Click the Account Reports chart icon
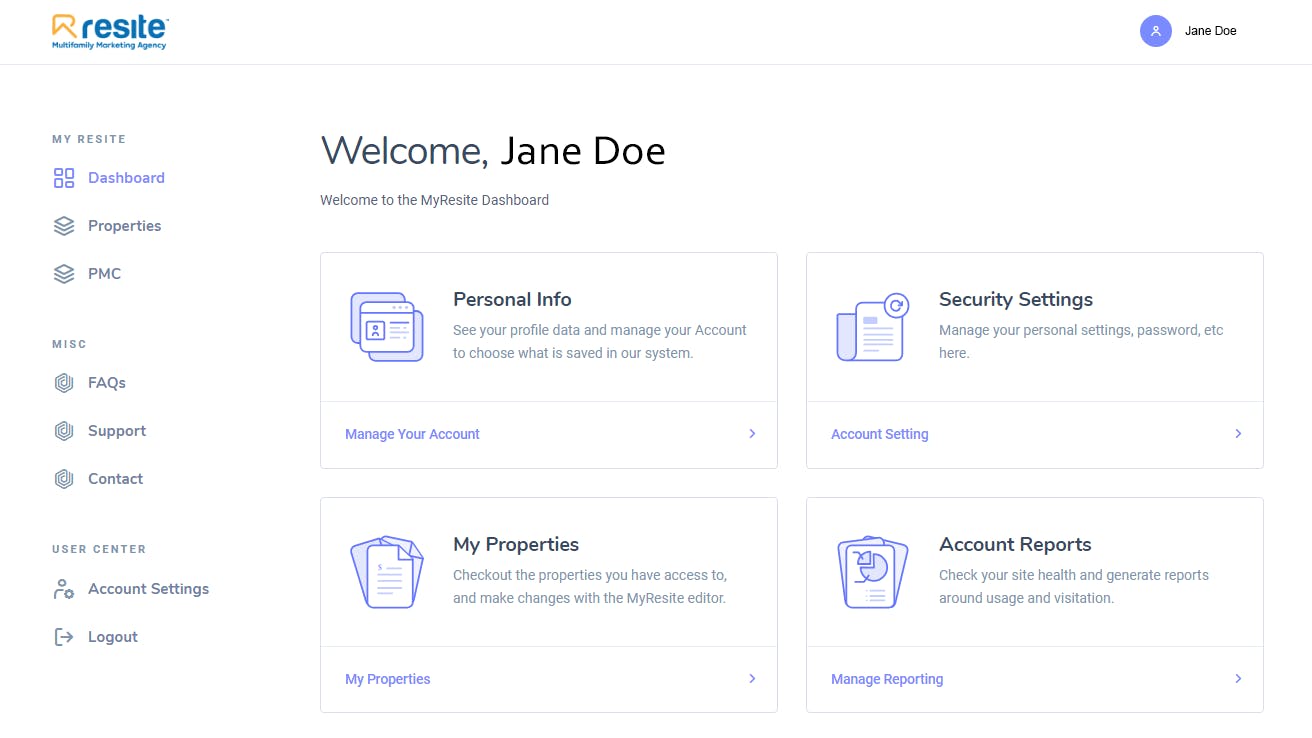The width and height of the screenshot is (1312, 738). coord(872,572)
